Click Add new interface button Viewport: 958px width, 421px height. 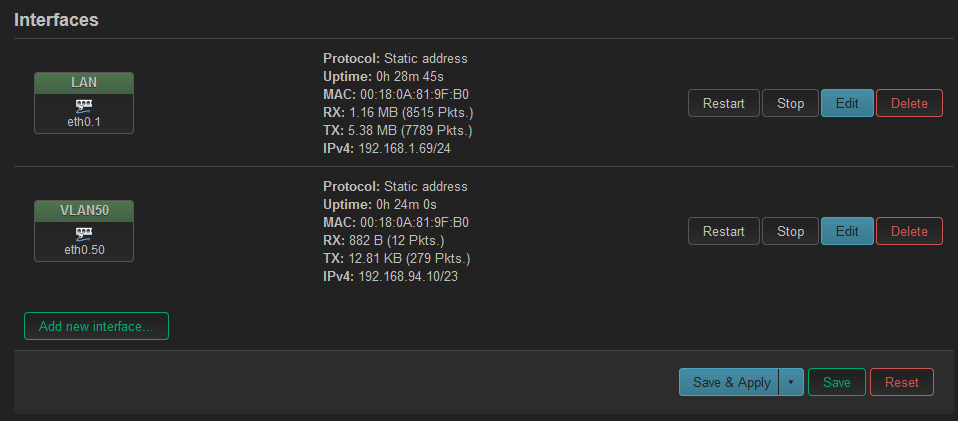(96, 326)
